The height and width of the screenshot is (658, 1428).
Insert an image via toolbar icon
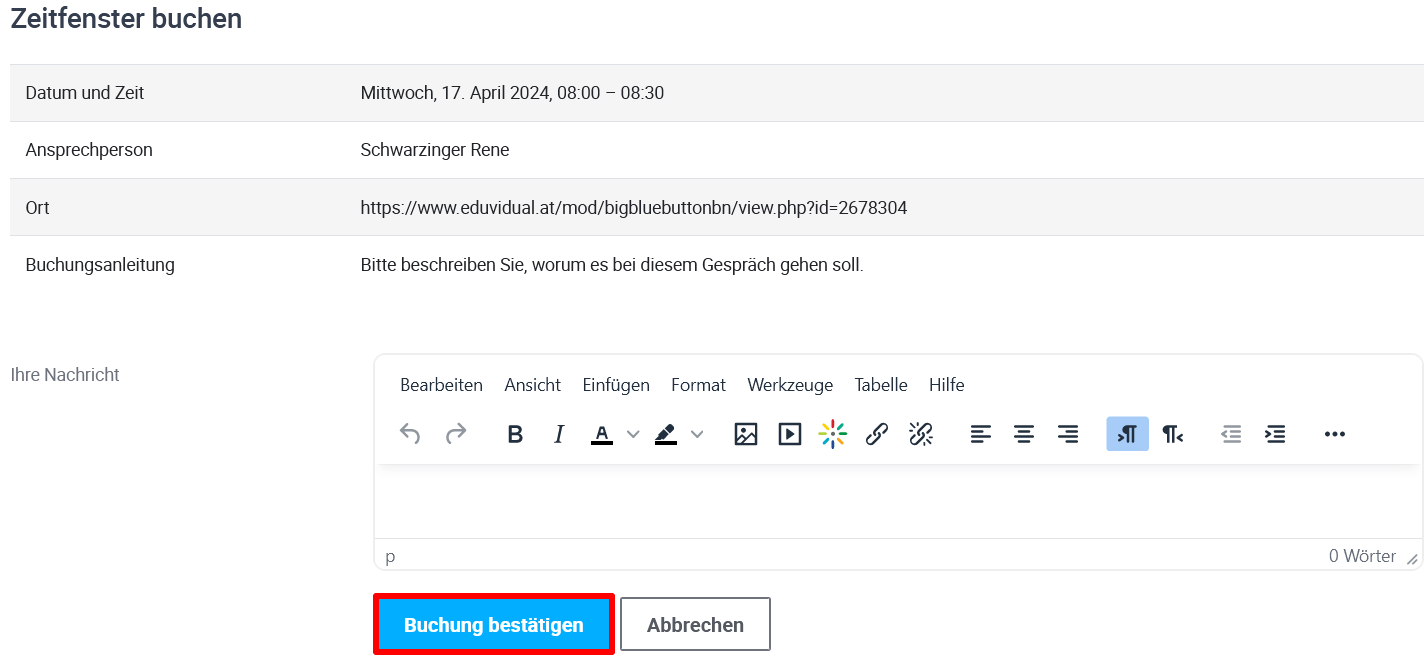tap(746, 434)
